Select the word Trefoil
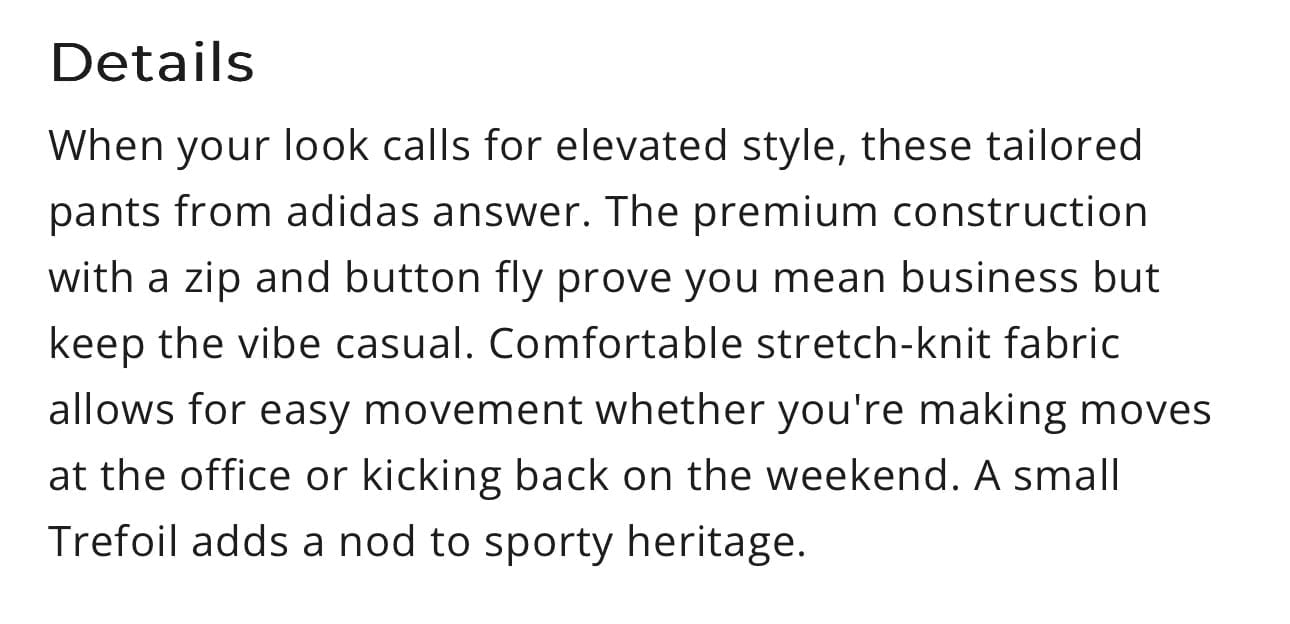Screen dimensions: 1290x624 113,542
